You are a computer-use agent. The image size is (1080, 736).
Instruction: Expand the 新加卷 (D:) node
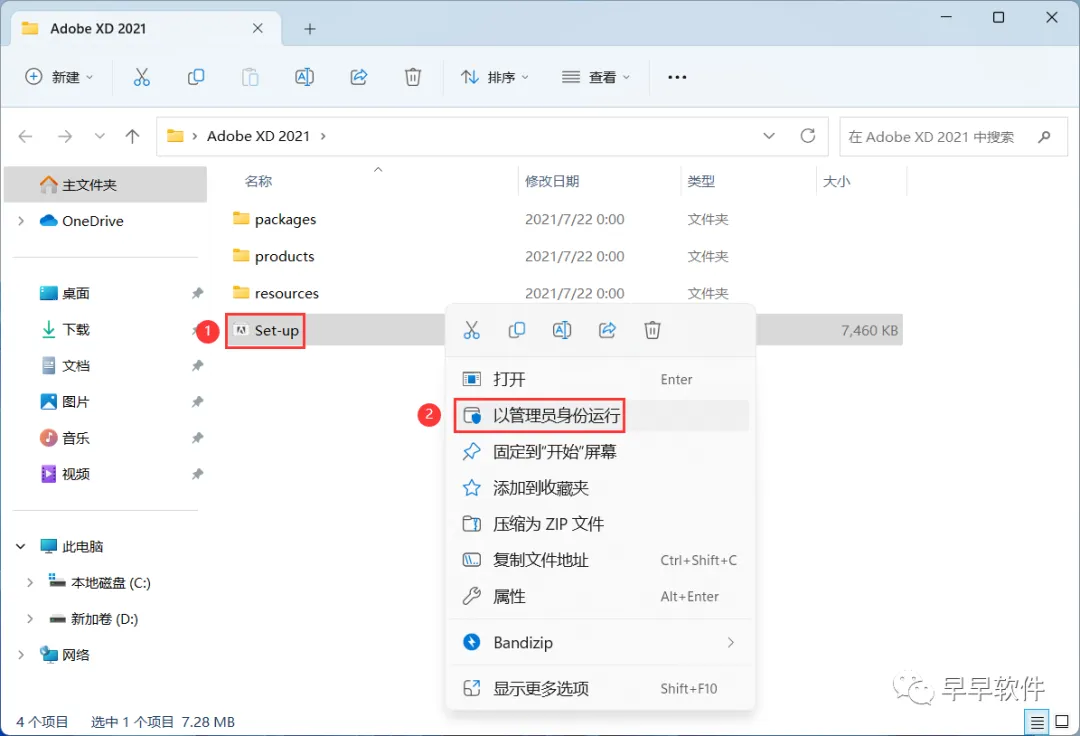coord(30,619)
